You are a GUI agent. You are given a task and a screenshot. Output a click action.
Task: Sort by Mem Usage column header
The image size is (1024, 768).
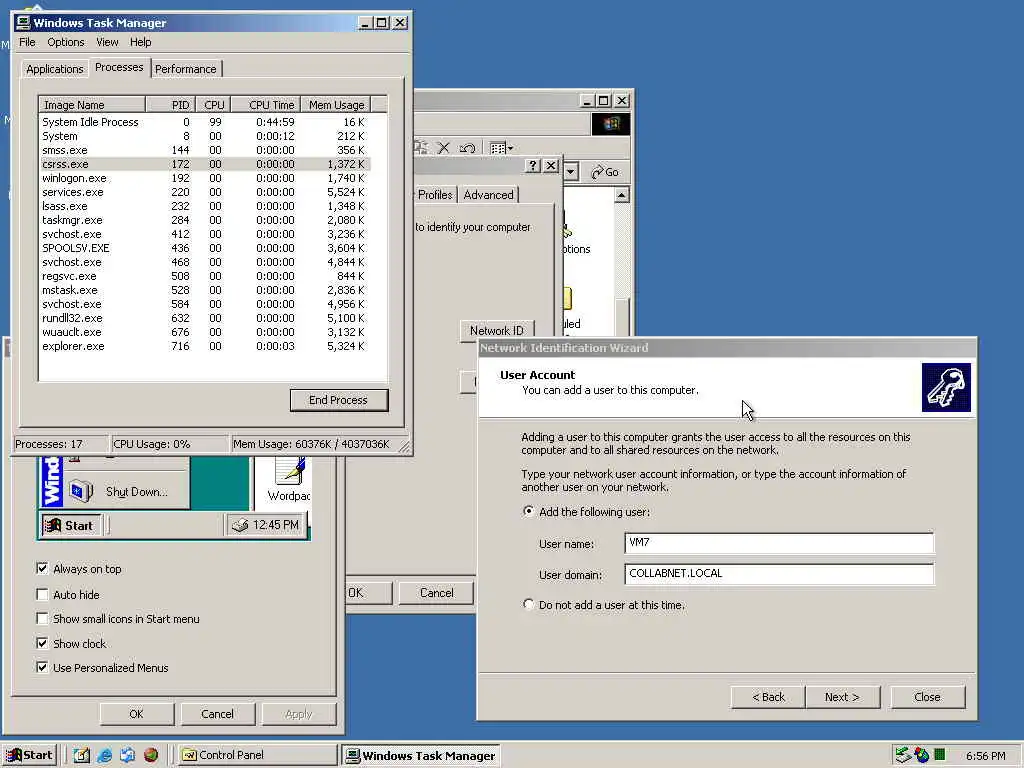click(336, 104)
